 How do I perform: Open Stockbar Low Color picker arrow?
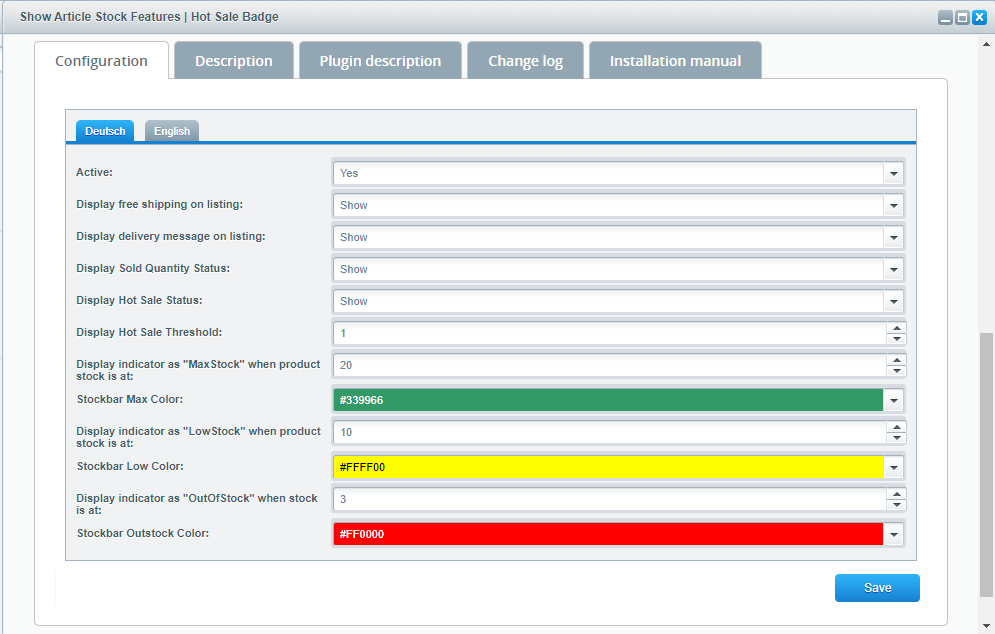(x=893, y=467)
